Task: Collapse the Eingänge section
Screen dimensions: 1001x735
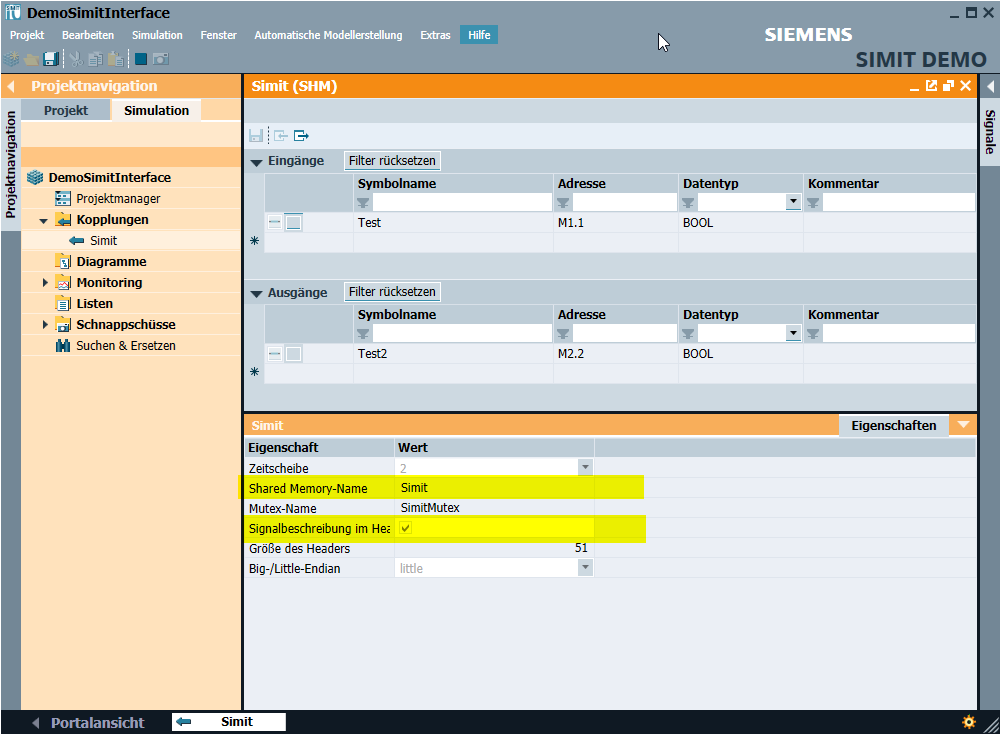Action: point(257,162)
